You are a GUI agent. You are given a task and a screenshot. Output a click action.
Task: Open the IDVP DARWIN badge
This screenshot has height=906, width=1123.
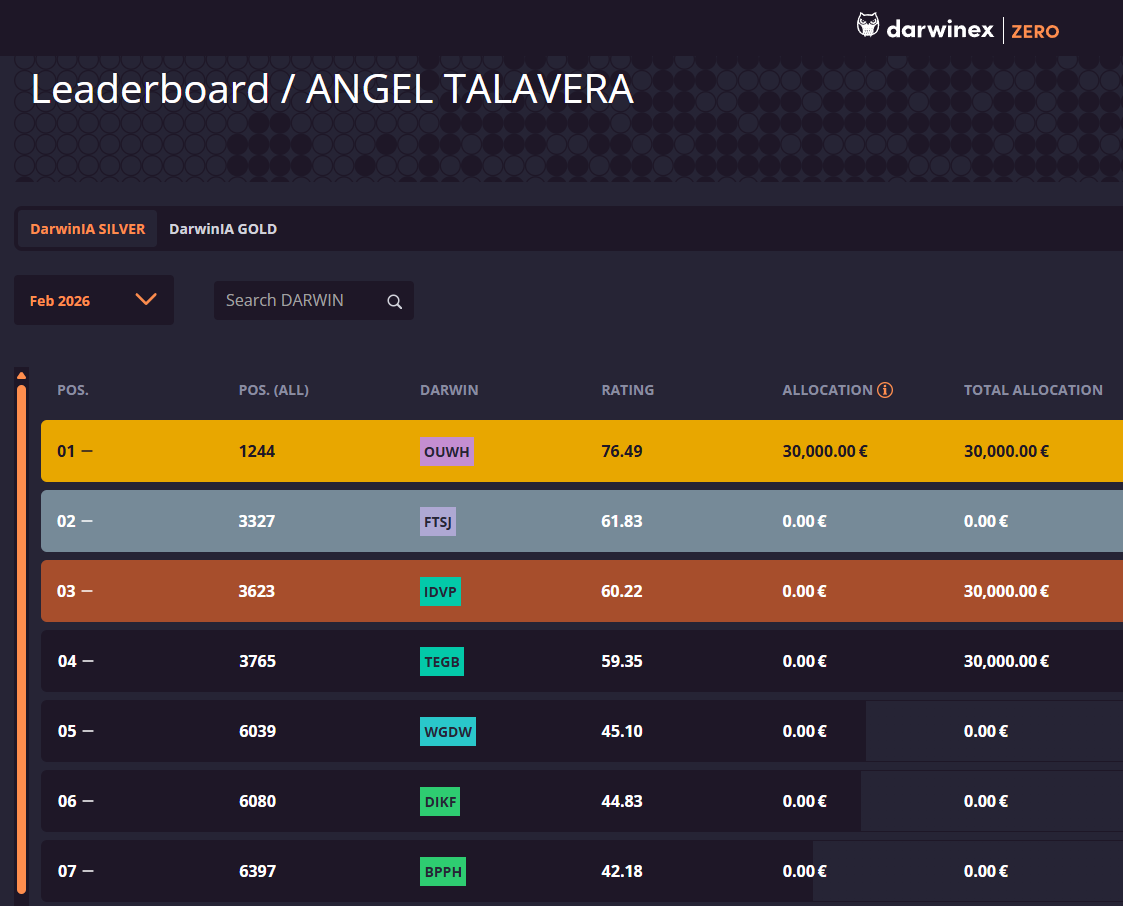click(440, 592)
